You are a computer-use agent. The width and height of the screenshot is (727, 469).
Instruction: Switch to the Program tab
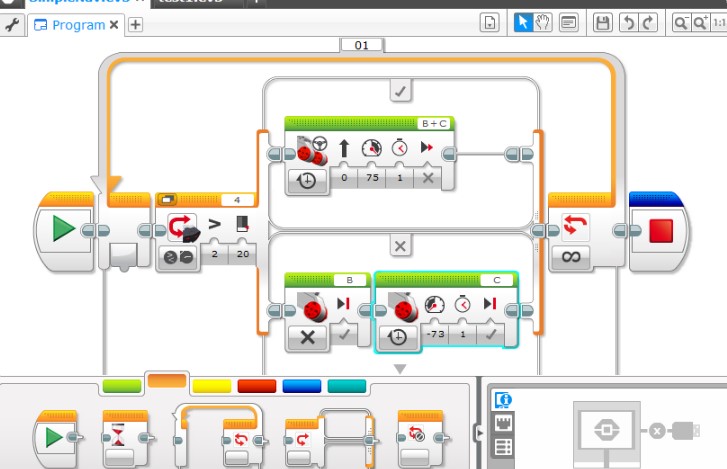[69, 25]
